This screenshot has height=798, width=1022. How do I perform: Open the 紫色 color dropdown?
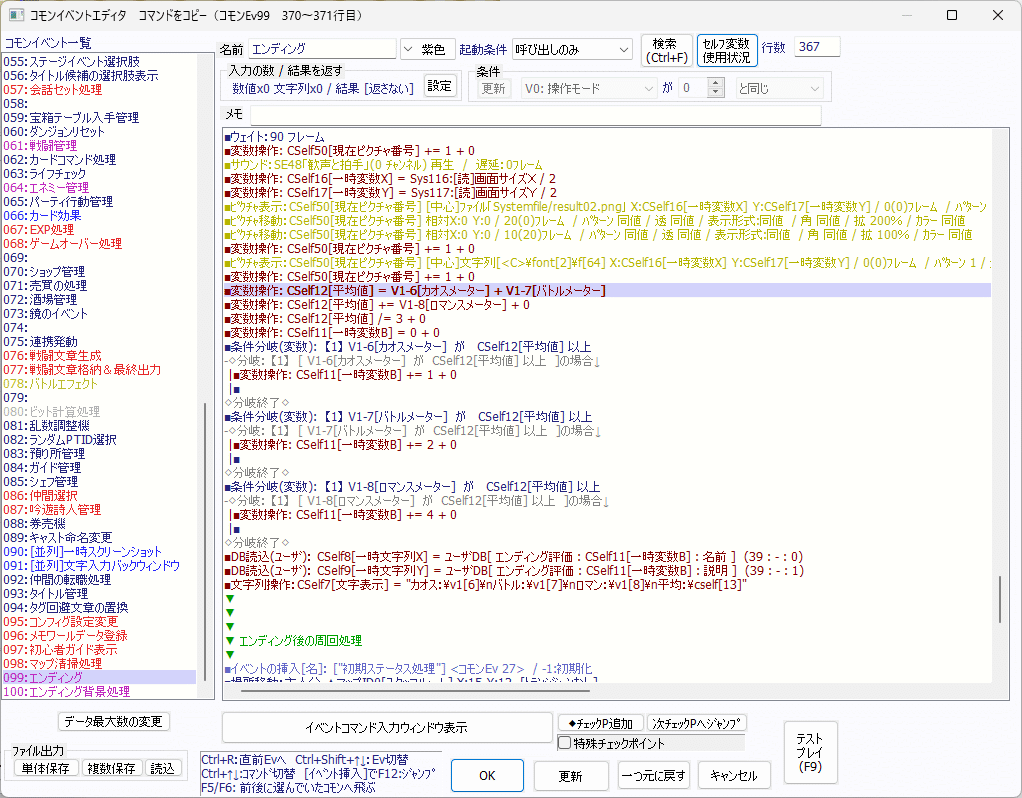click(x=426, y=49)
